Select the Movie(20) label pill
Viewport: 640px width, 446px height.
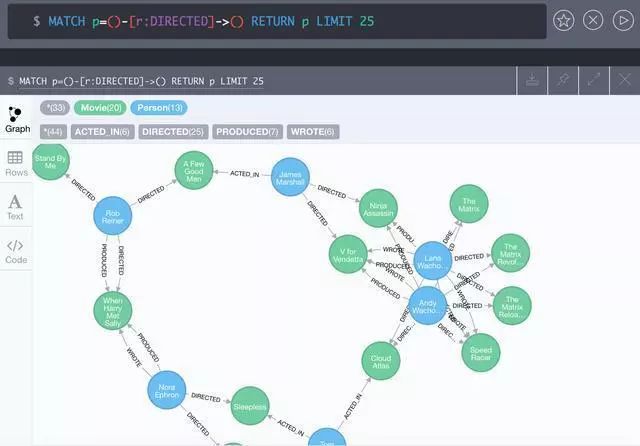tap(100, 108)
